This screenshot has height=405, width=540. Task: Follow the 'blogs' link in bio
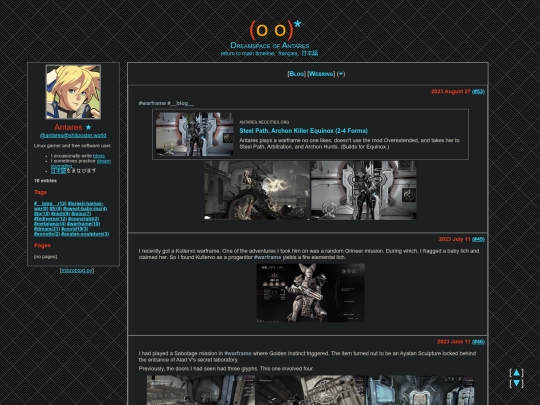coord(99,156)
